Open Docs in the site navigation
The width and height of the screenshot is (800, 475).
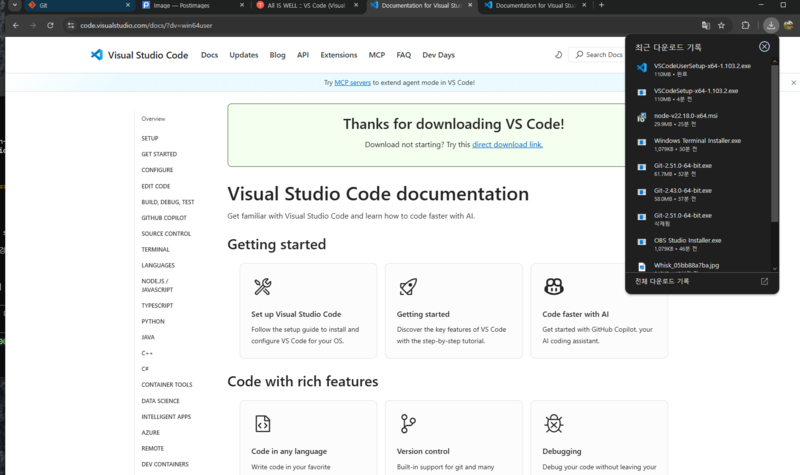[x=209, y=55]
